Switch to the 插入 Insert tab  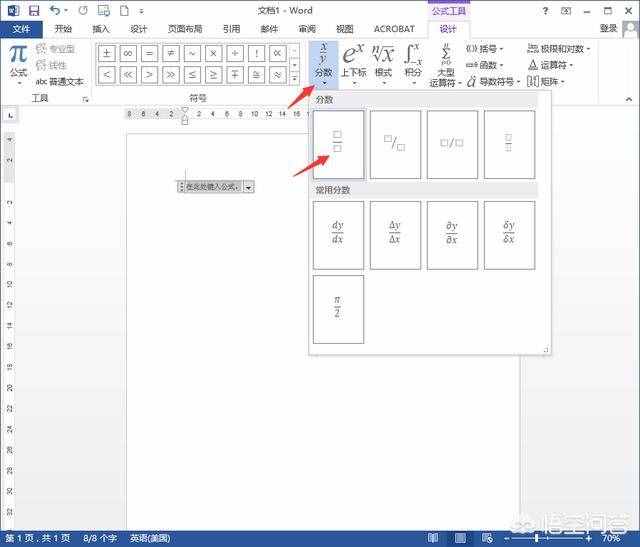pos(101,29)
